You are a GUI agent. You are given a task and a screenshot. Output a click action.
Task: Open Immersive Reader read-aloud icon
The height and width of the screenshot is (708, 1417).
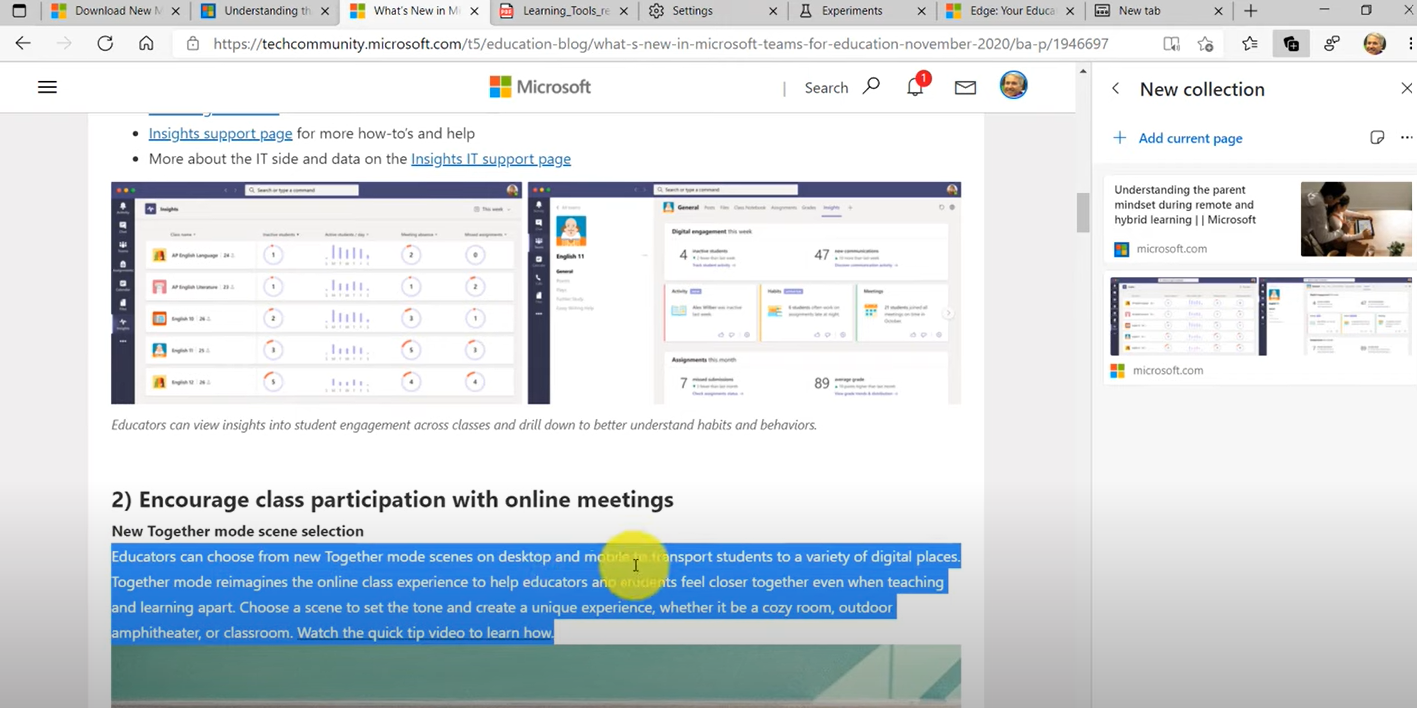(x=1172, y=44)
